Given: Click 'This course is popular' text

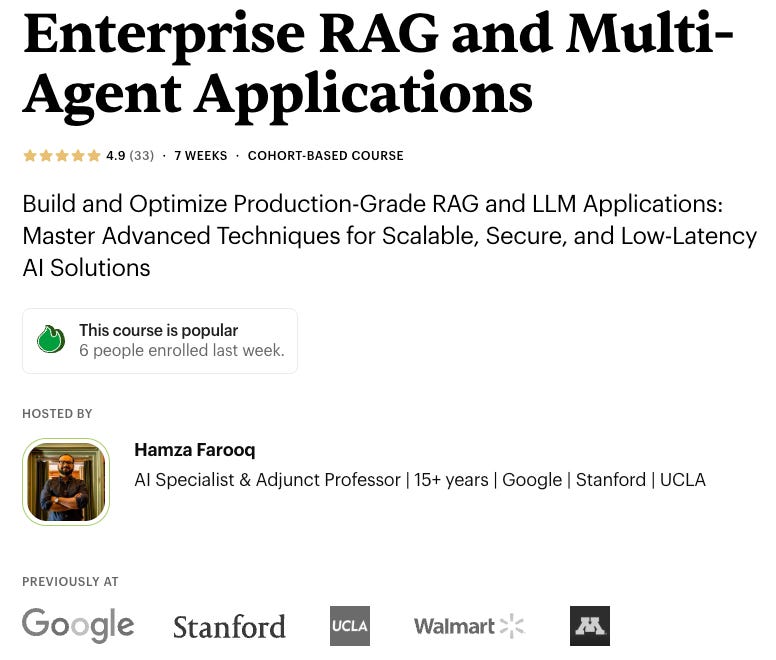Looking at the screenshot, I should pyautogui.click(x=158, y=330).
